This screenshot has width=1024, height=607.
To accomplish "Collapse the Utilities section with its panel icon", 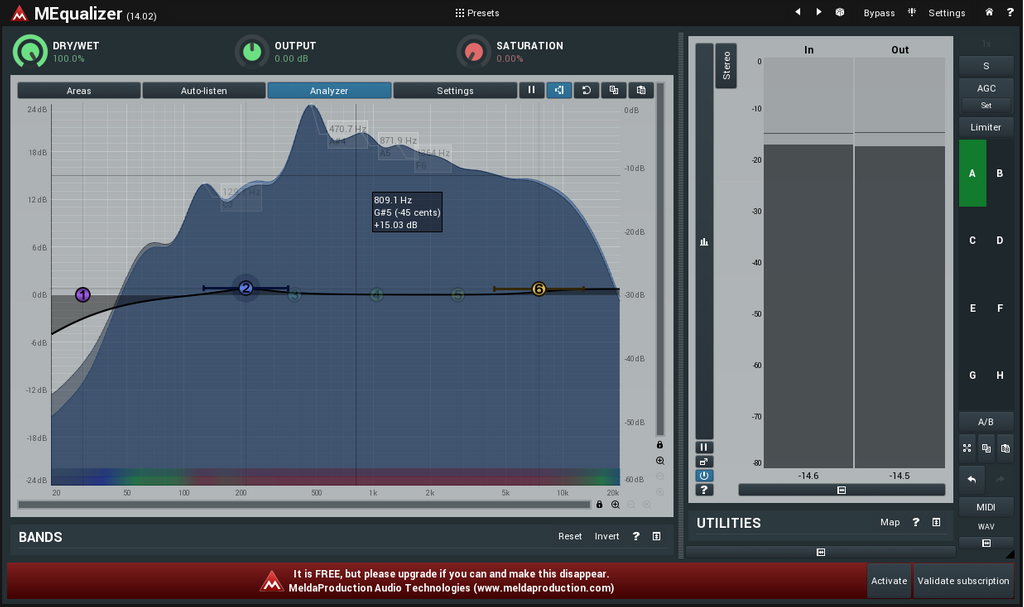I will point(936,522).
